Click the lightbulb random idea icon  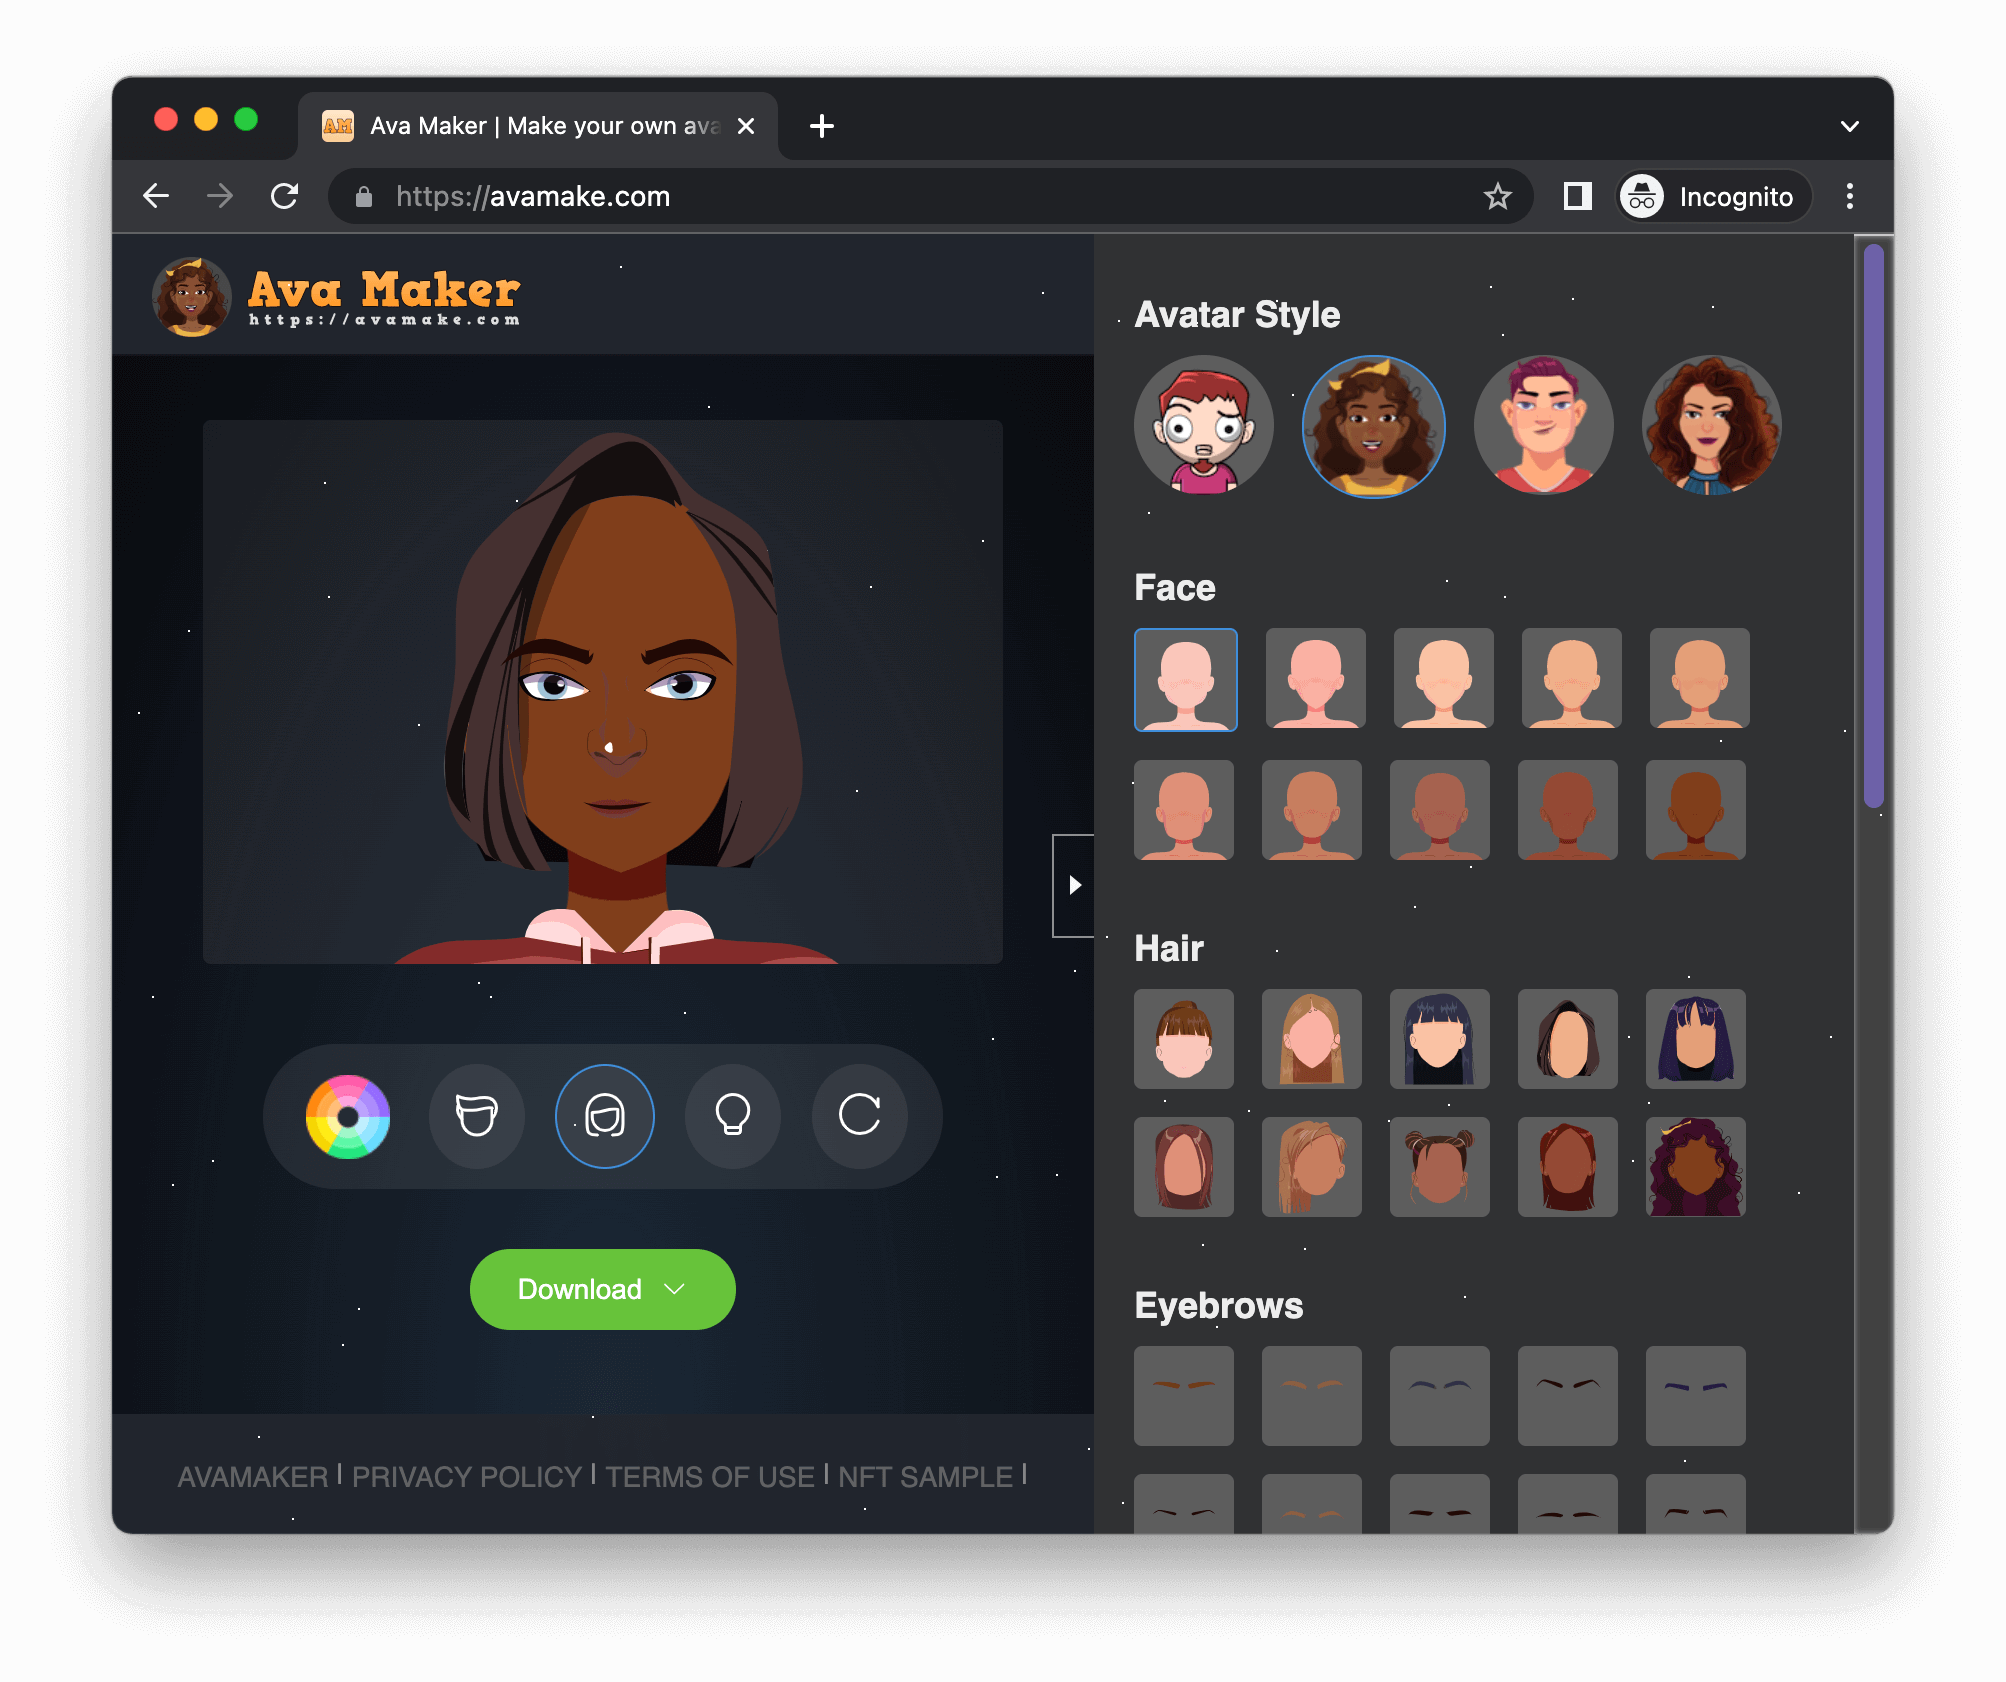(x=733, y=1116)
